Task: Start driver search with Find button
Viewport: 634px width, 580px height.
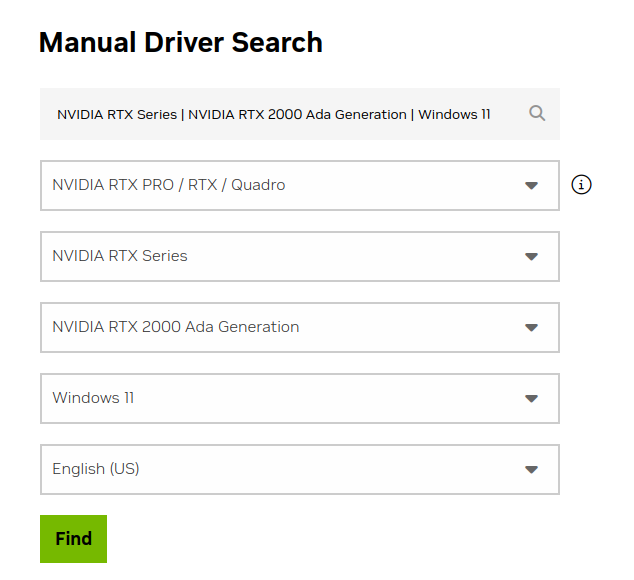Action: 73,539
